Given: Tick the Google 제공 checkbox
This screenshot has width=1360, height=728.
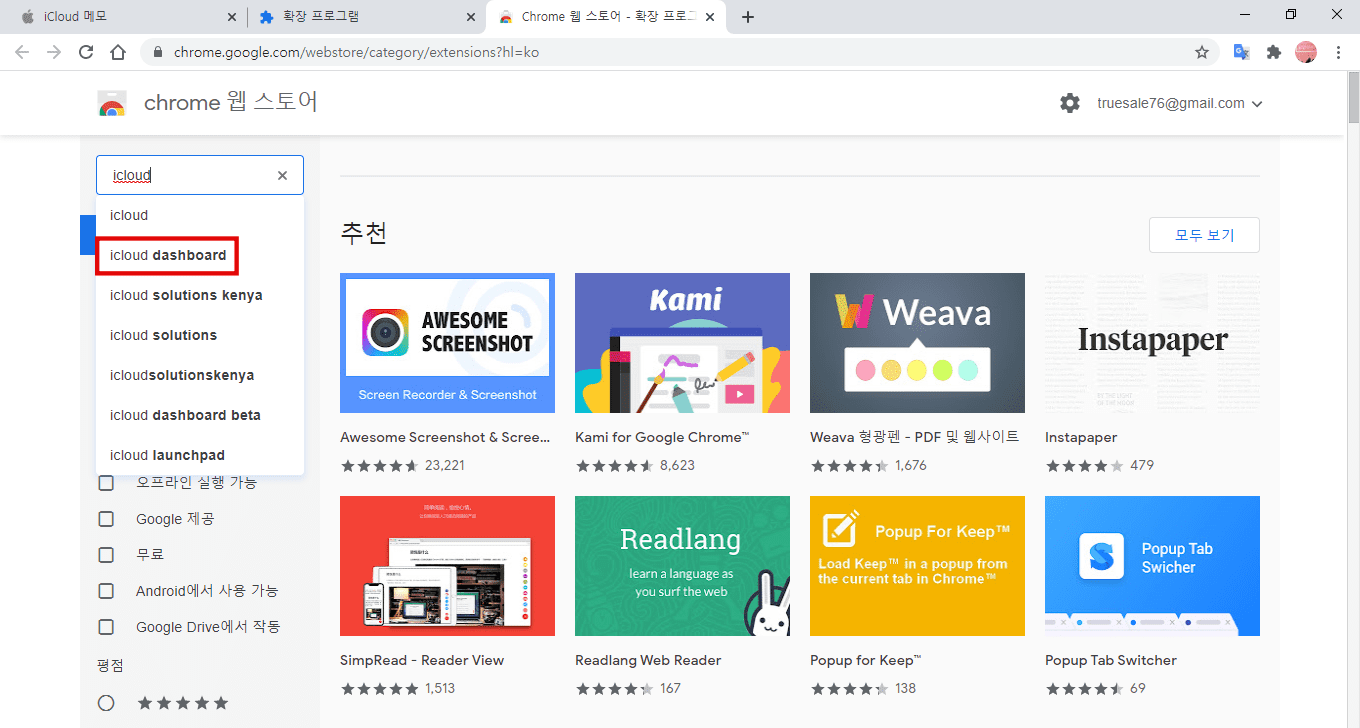Looking at the screenshot, I should 106,519.
